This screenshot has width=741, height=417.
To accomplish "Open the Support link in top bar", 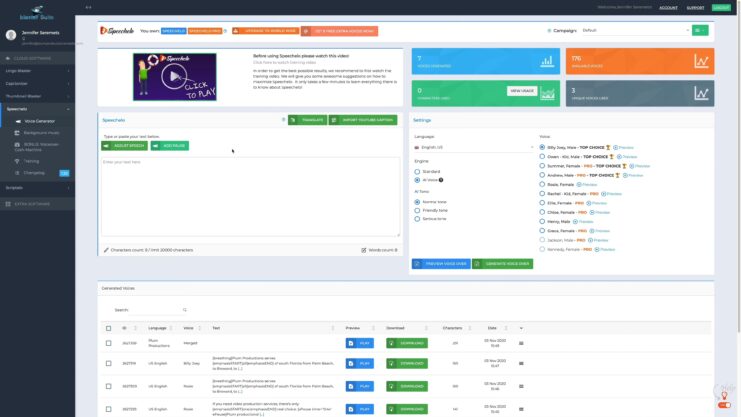I will [x=695, y=8].
